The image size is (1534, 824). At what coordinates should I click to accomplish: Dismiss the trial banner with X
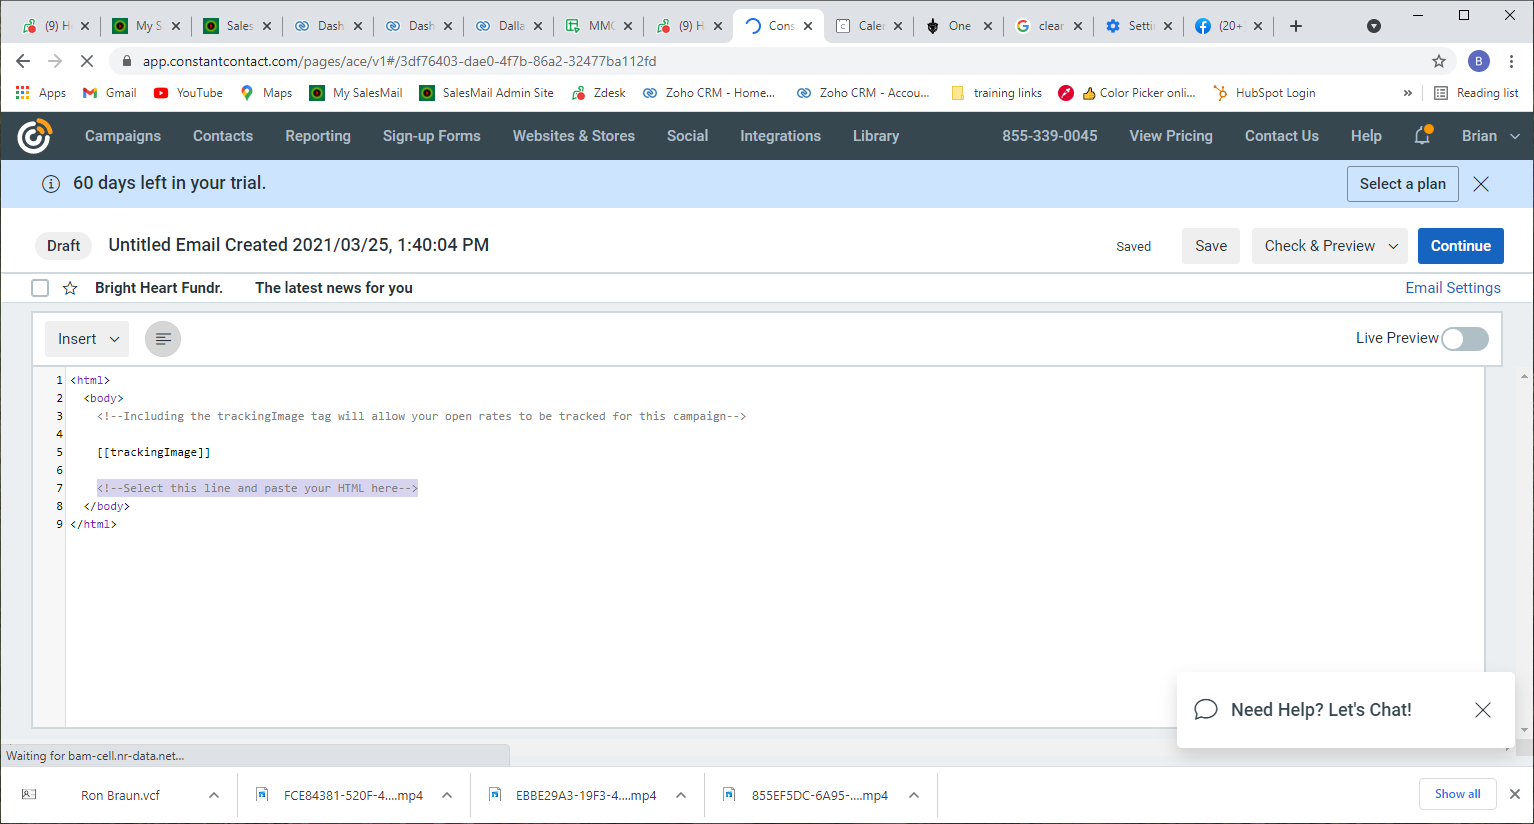coord(1481,184)
